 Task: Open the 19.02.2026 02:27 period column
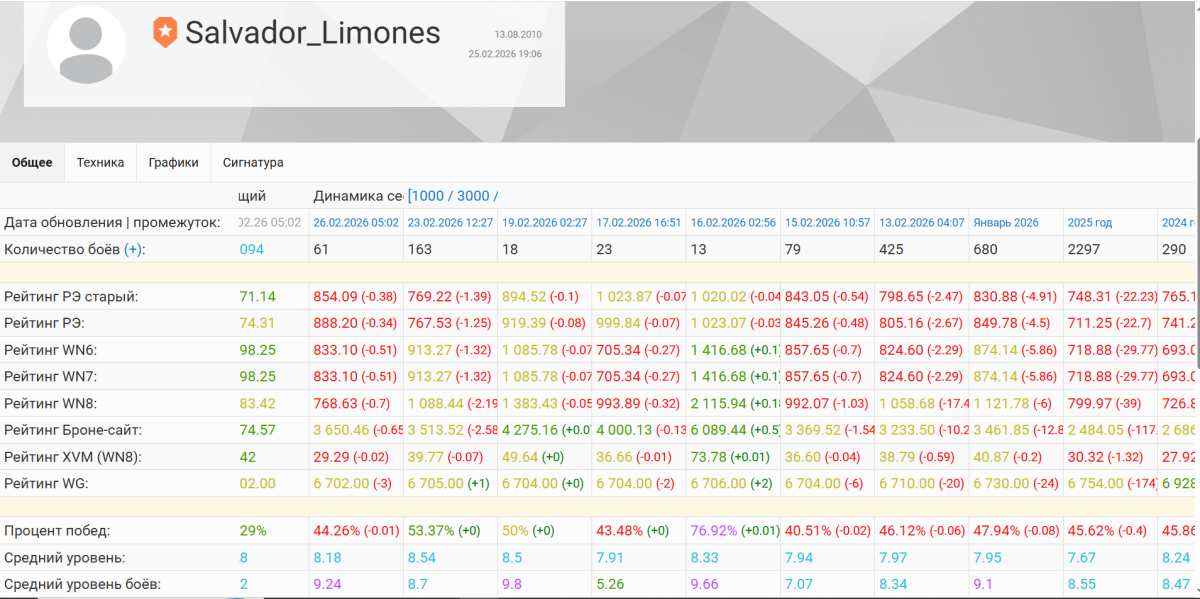point(544,223)
